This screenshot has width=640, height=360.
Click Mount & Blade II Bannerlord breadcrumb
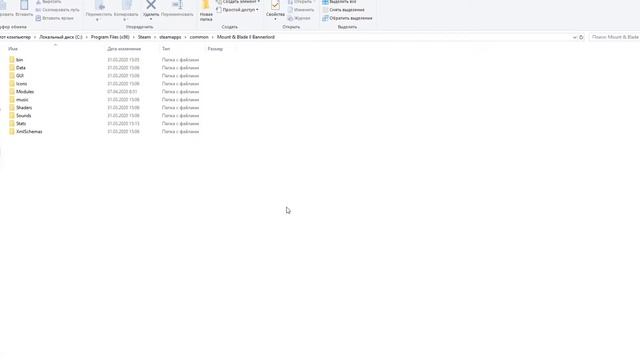click(x=246, y=37)
